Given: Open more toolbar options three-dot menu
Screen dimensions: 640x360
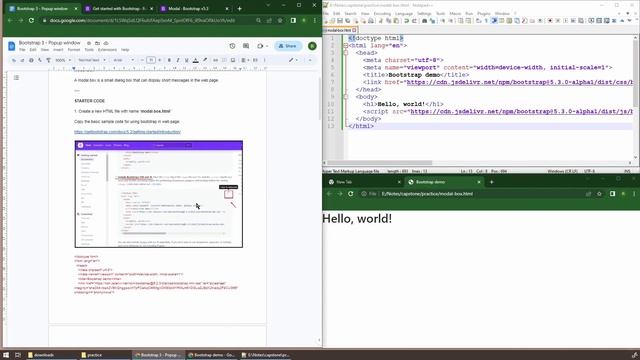Looking at the screenshot, I should pos(264,60).
